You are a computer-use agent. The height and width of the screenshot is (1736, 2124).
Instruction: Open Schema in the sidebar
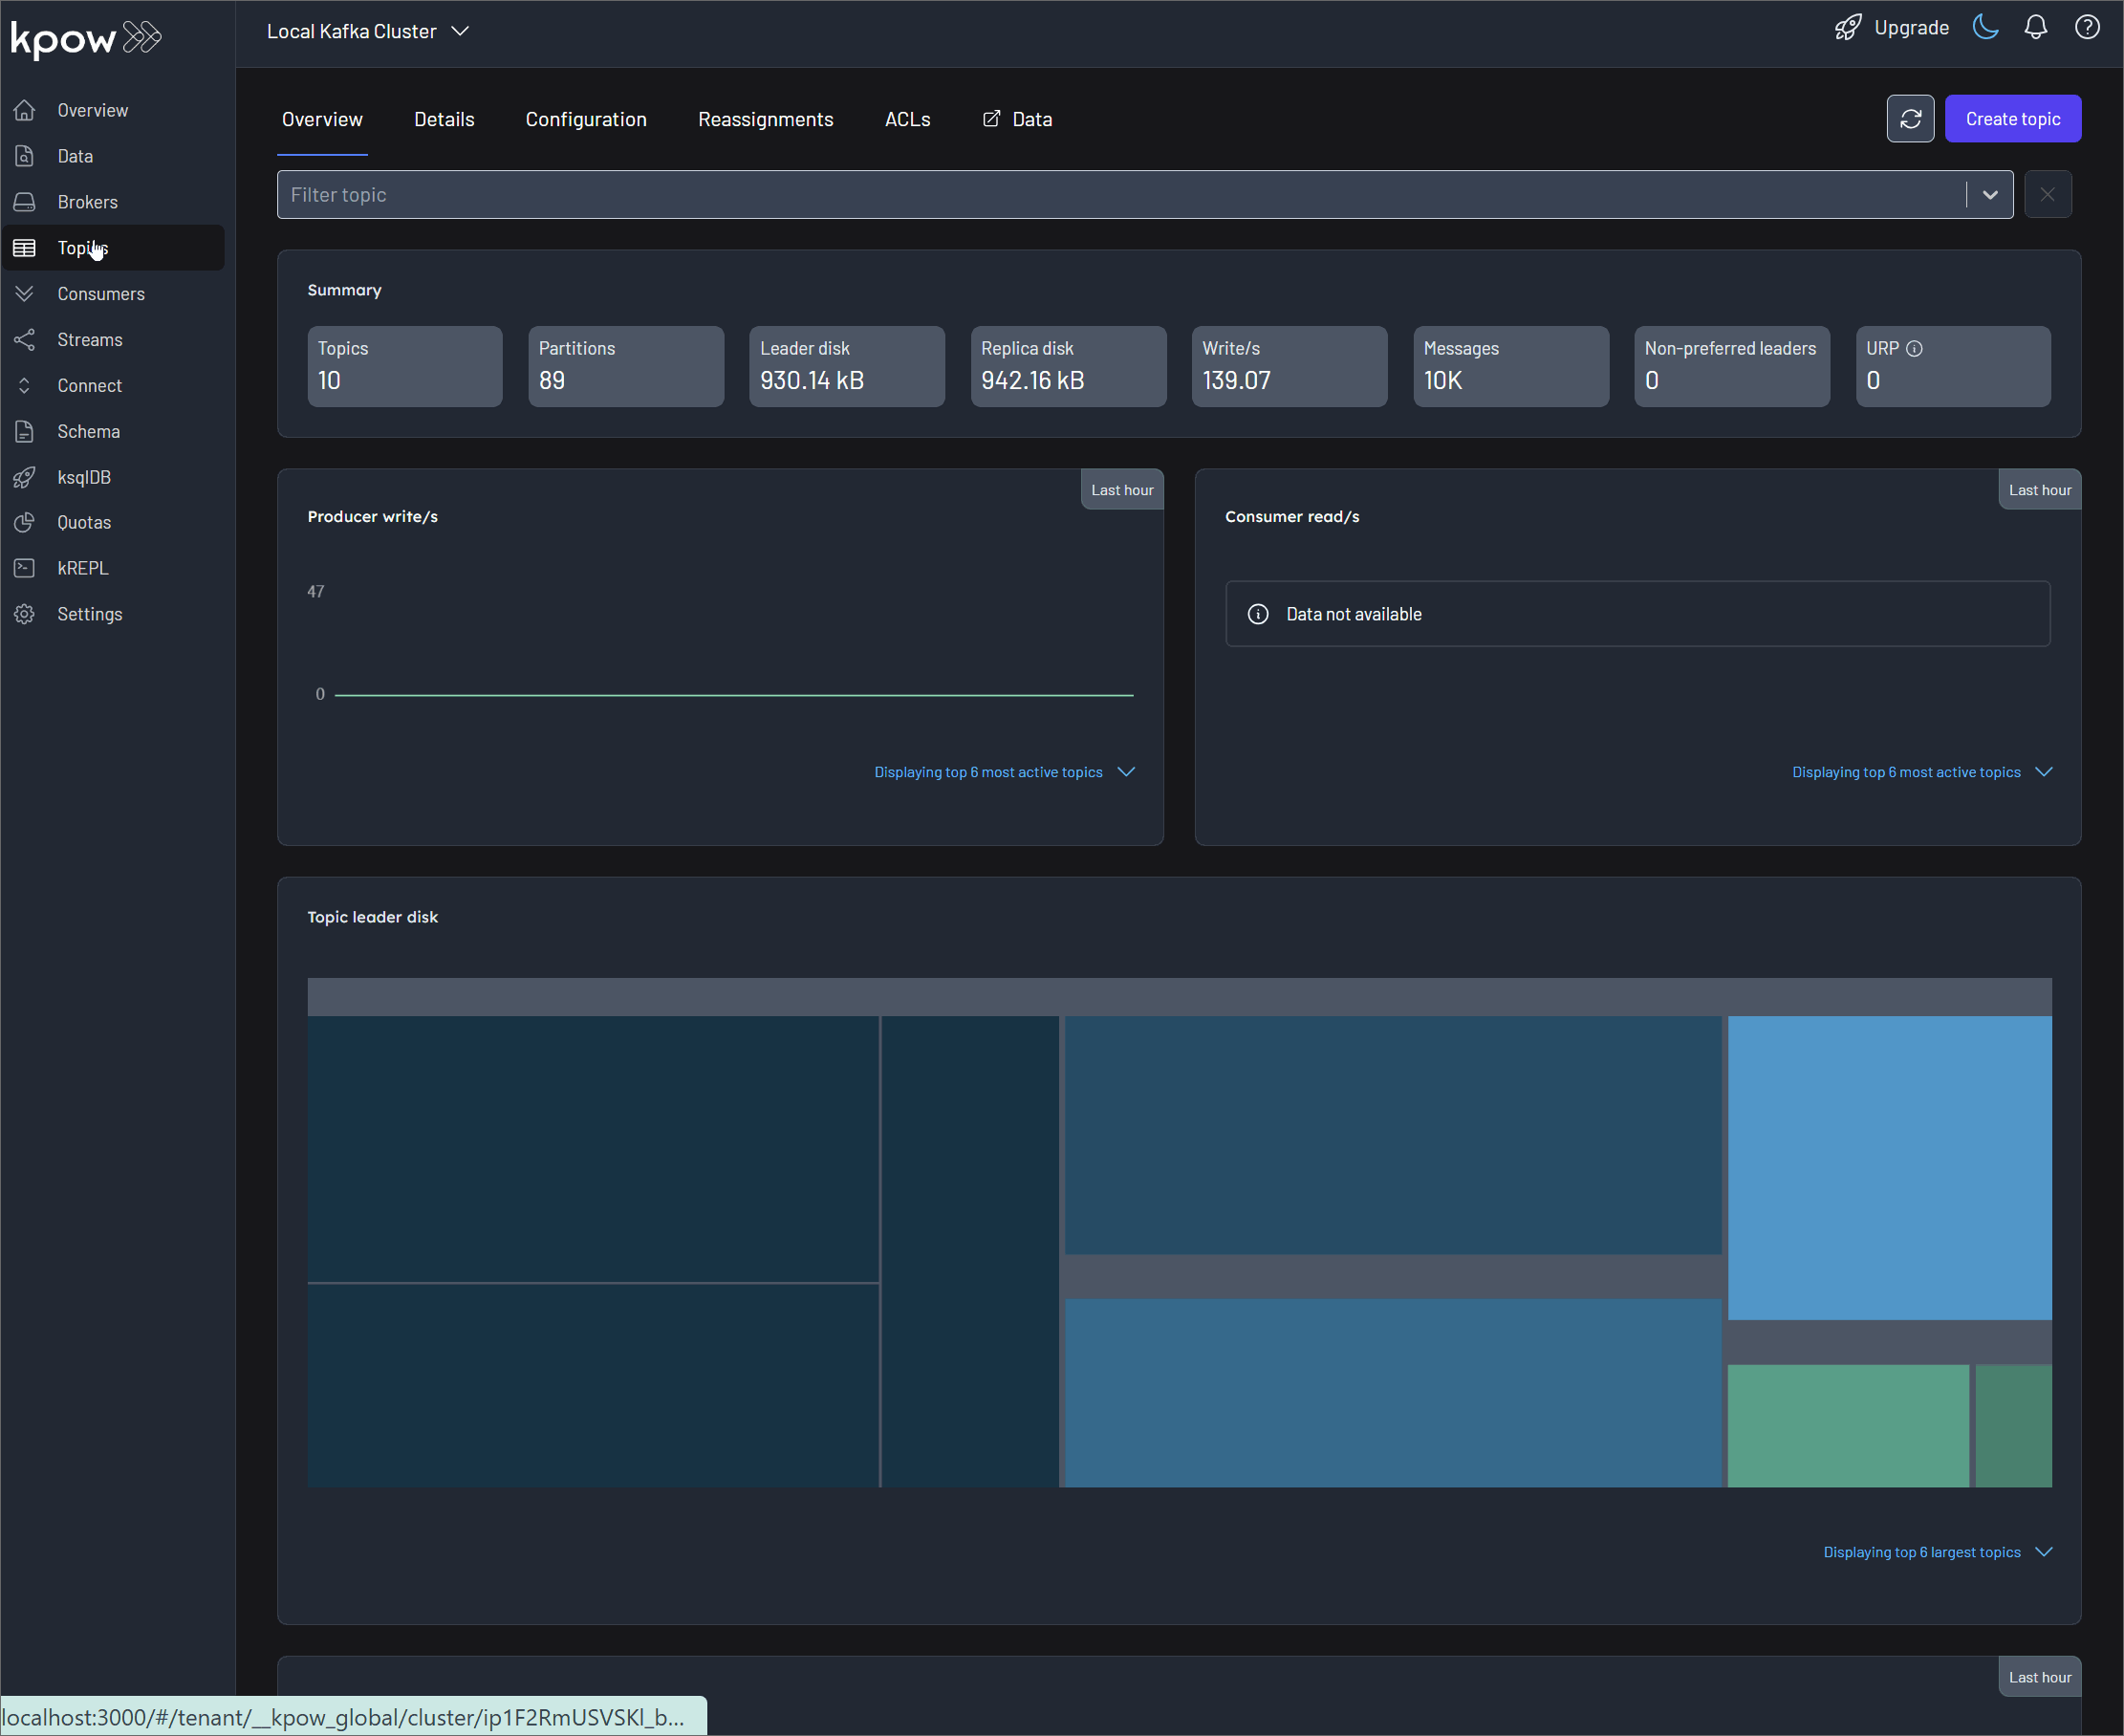click(89, 432)
